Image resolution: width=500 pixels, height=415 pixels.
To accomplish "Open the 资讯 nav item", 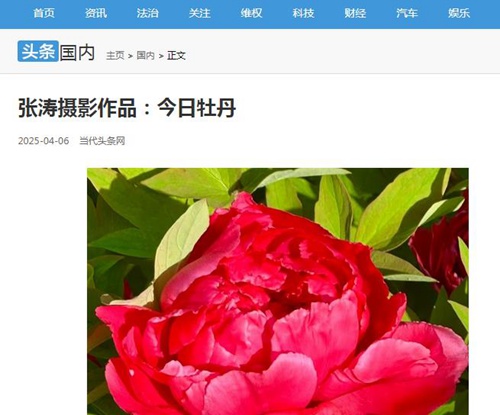I will point(96,13).
